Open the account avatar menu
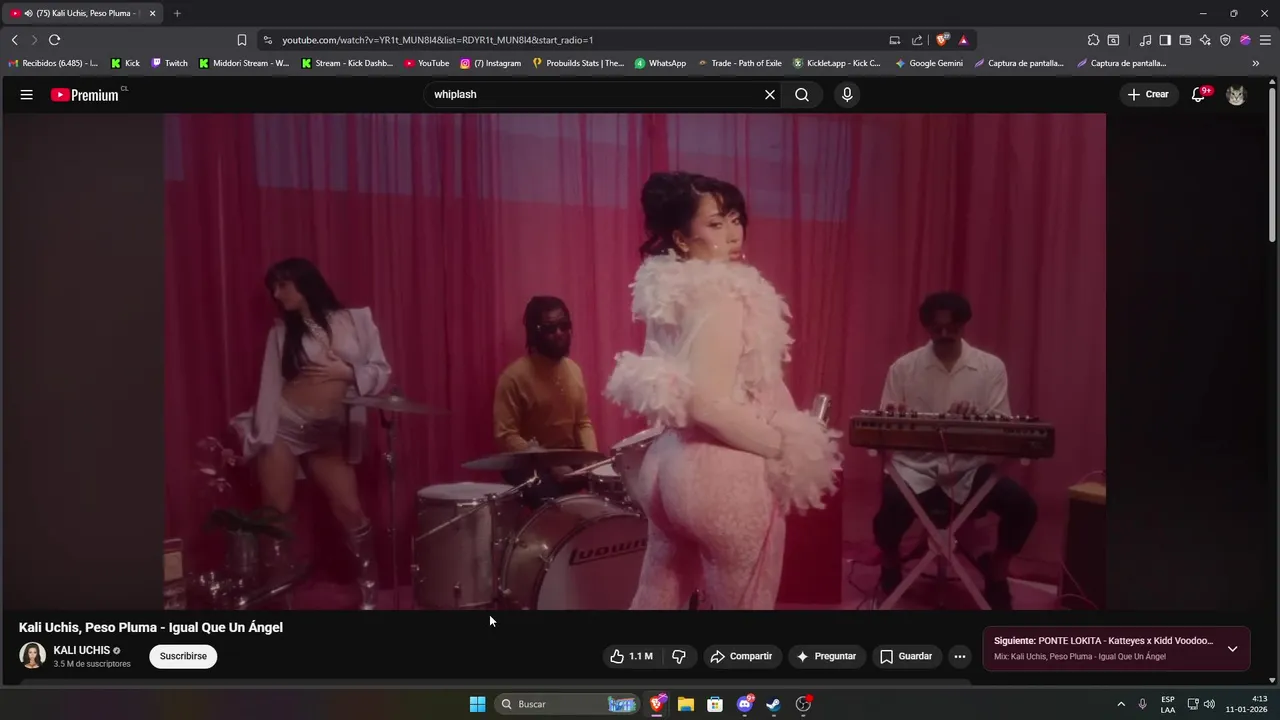The image size is (1280, 720). point(1237,95)
